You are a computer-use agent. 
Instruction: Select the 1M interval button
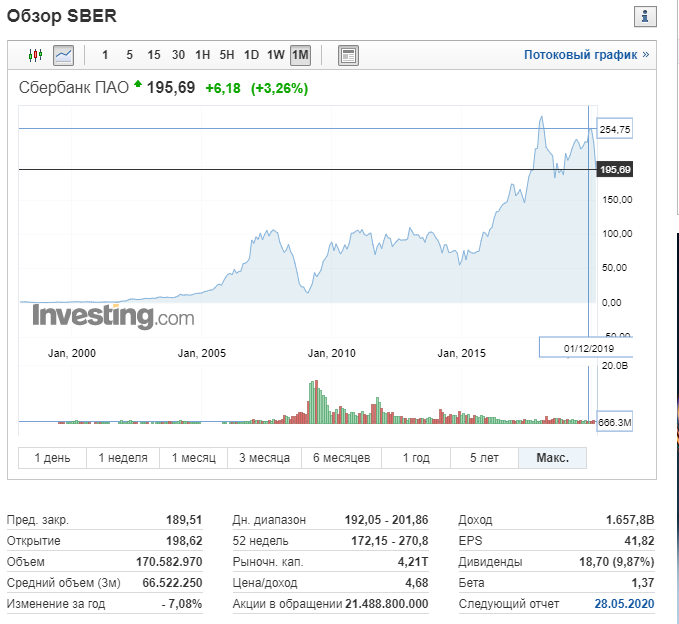click(x=300, y=55)
